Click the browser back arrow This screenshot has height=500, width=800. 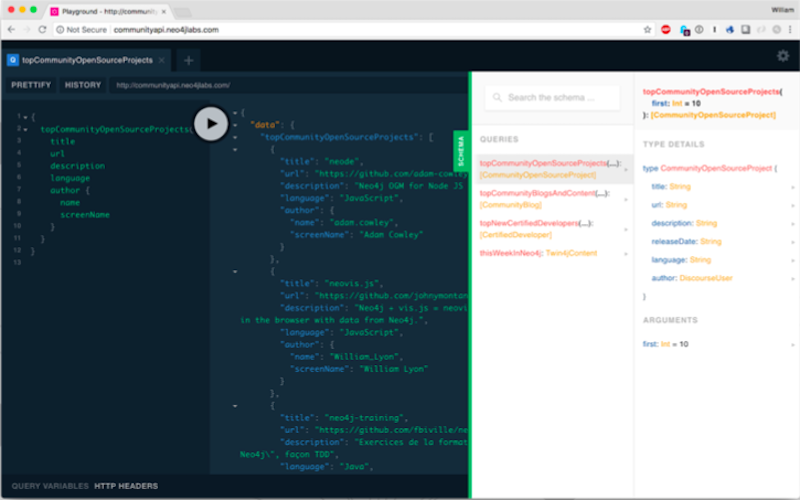pos(11,30)
